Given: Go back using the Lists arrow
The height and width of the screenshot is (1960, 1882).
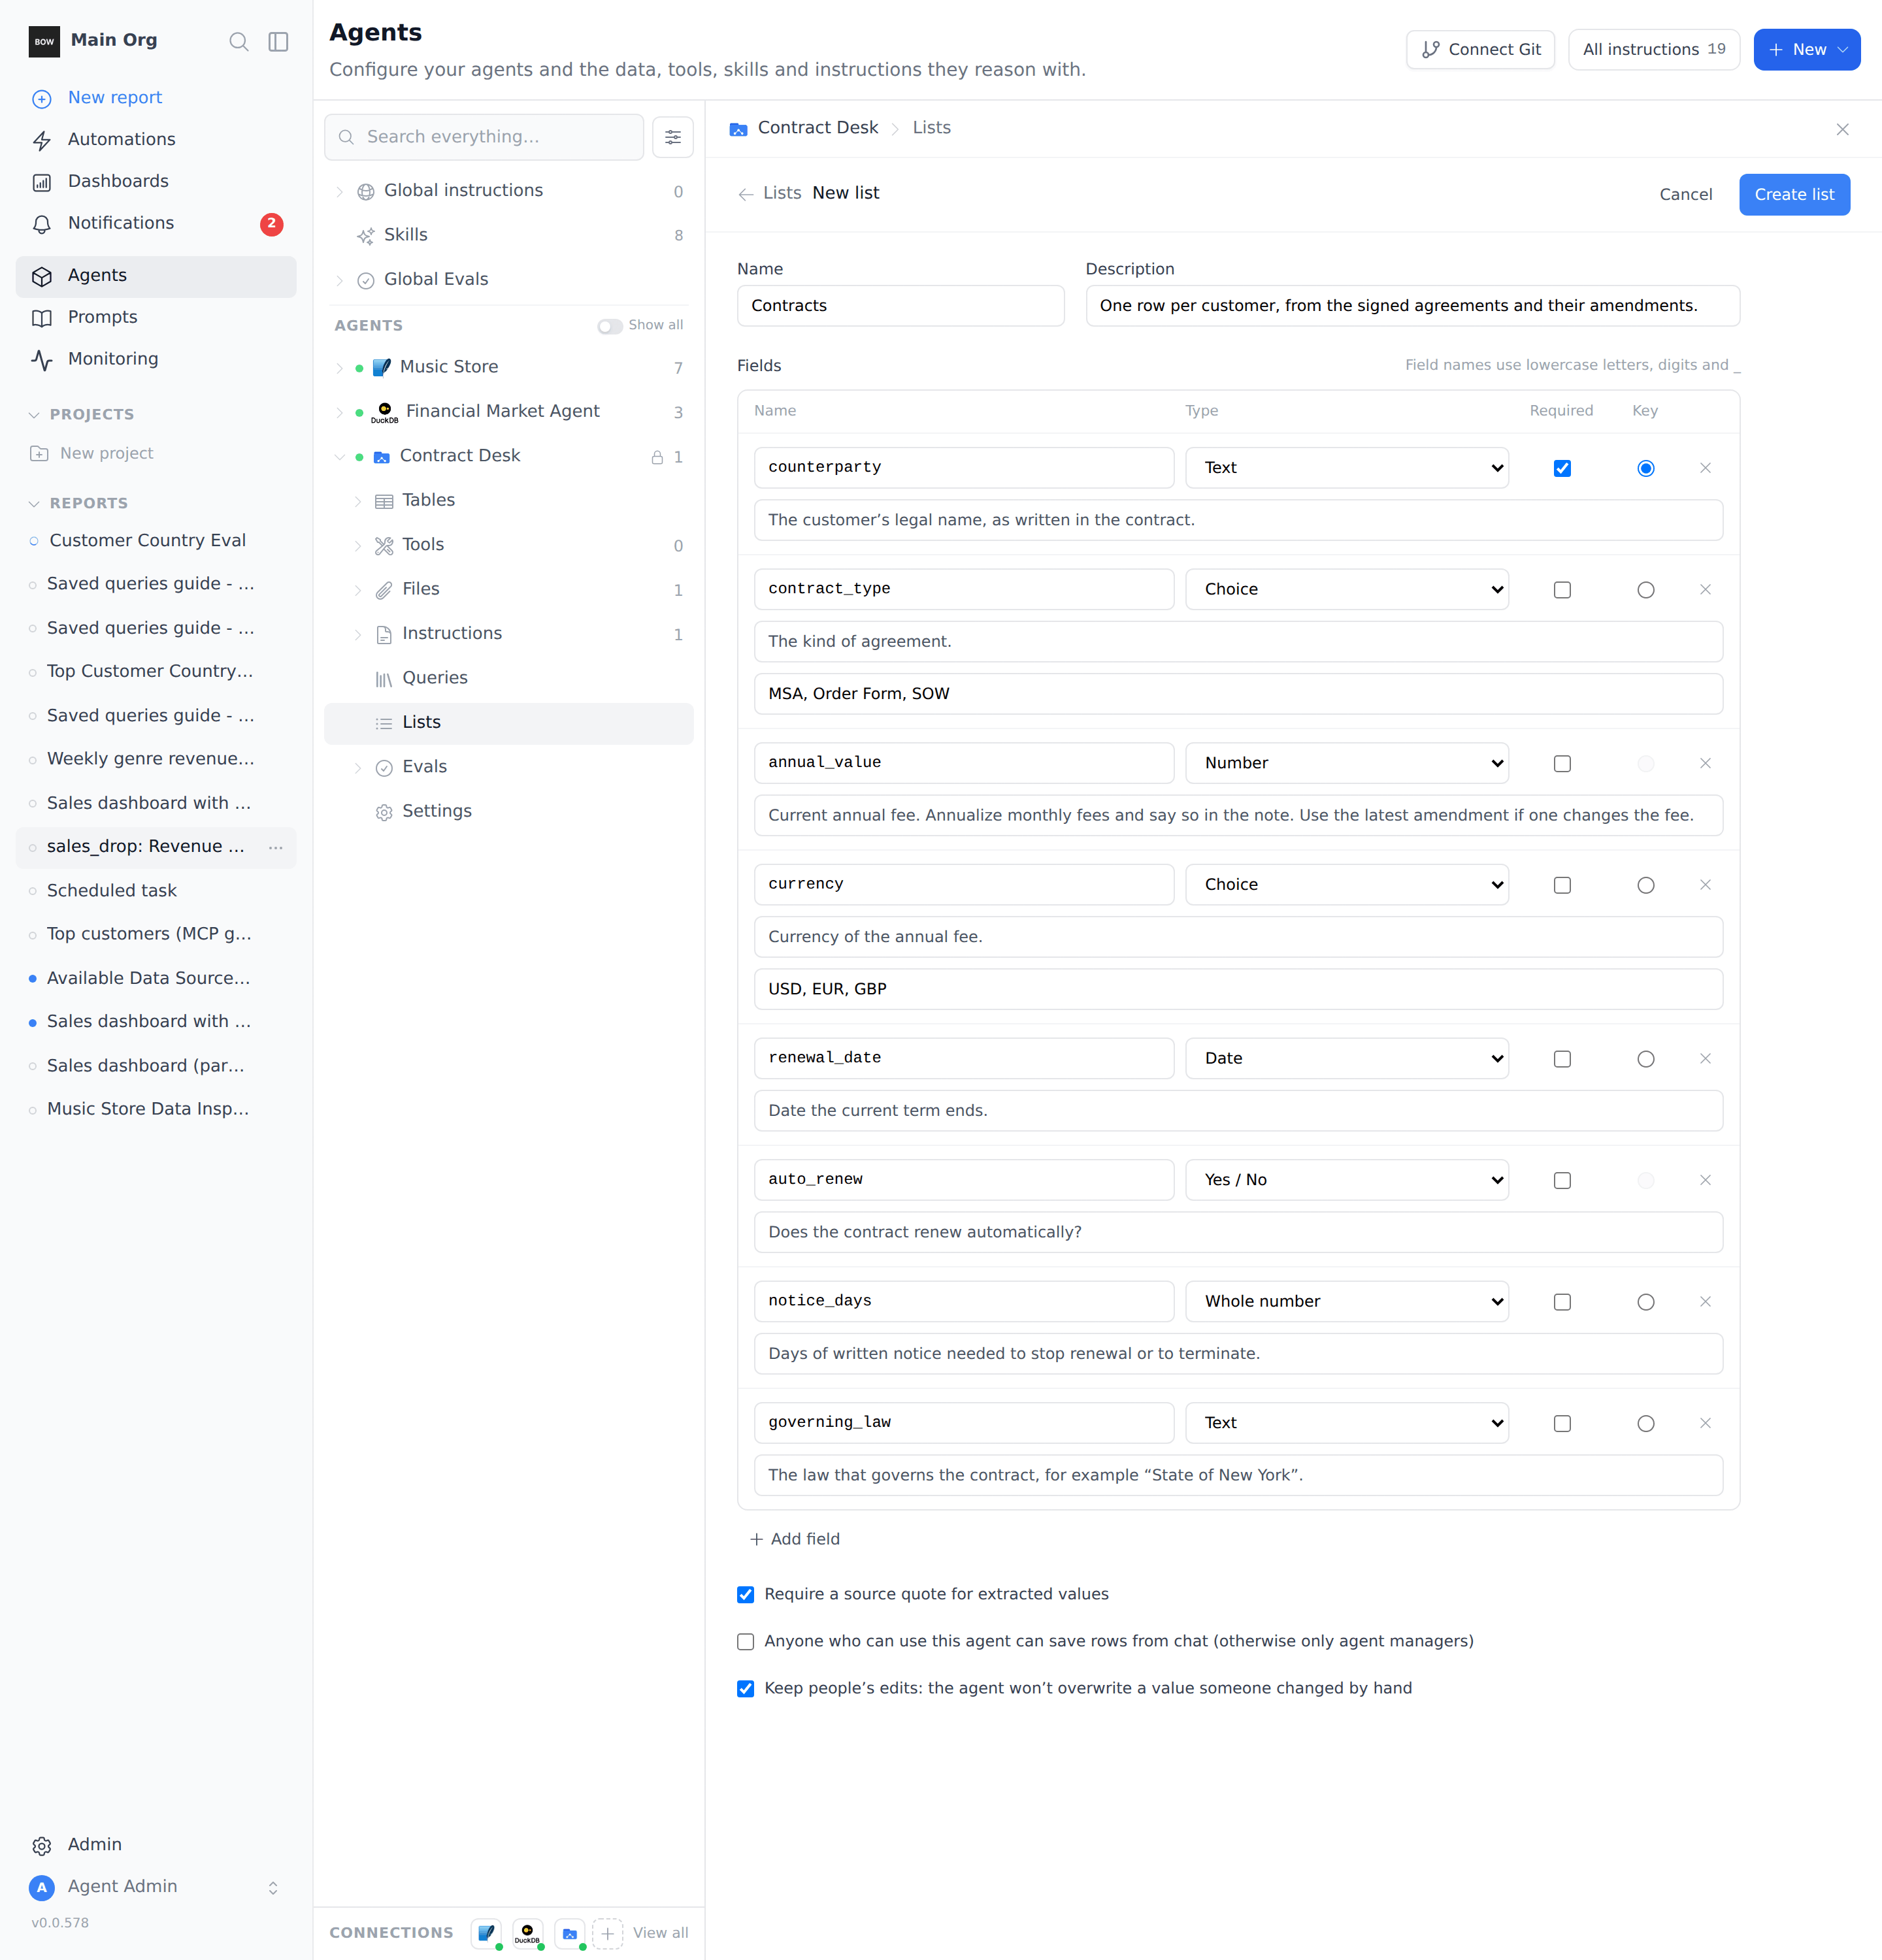Looking at the screenshot, I should 746,194.
